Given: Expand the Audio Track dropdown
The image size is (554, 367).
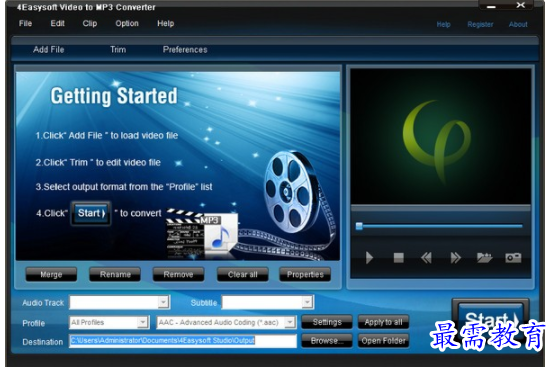Looking at the screenshot, I should pyautogui.click(x=163, y=302).
